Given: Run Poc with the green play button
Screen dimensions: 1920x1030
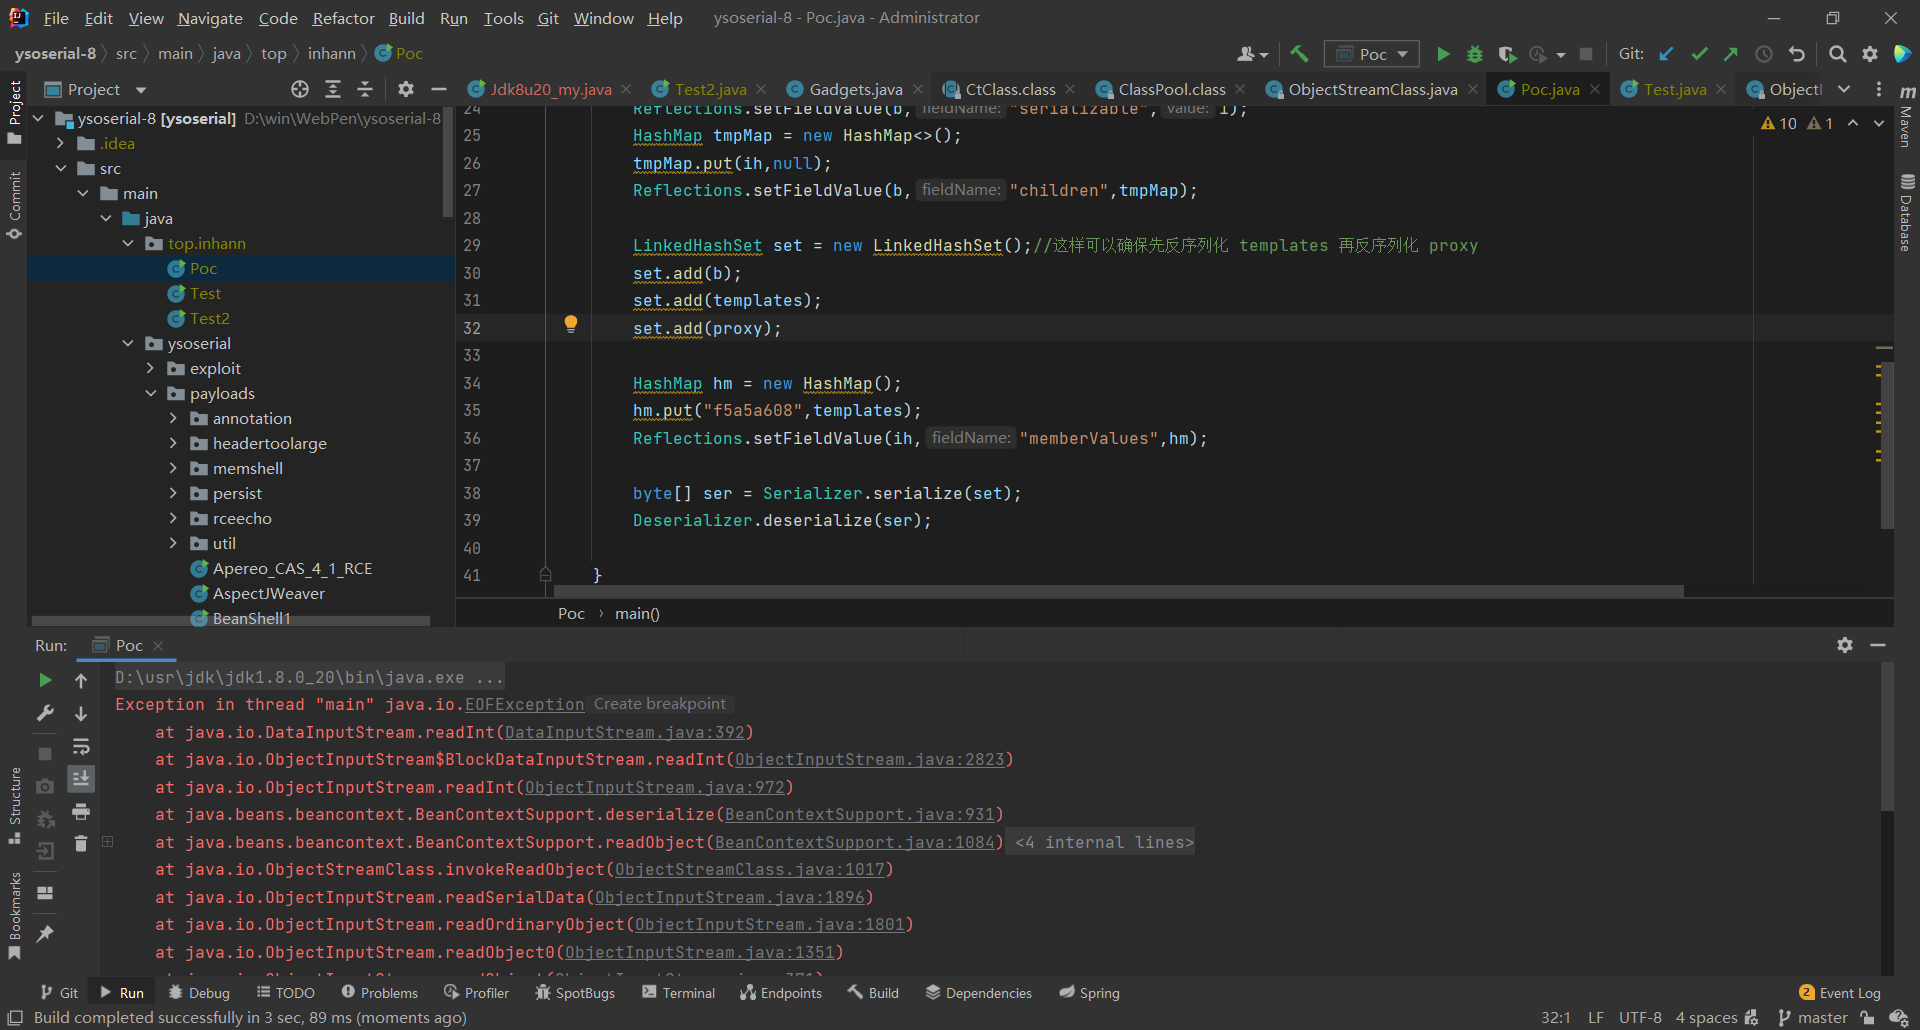Looking at the screenshot, I should [x=1443, y=54].
